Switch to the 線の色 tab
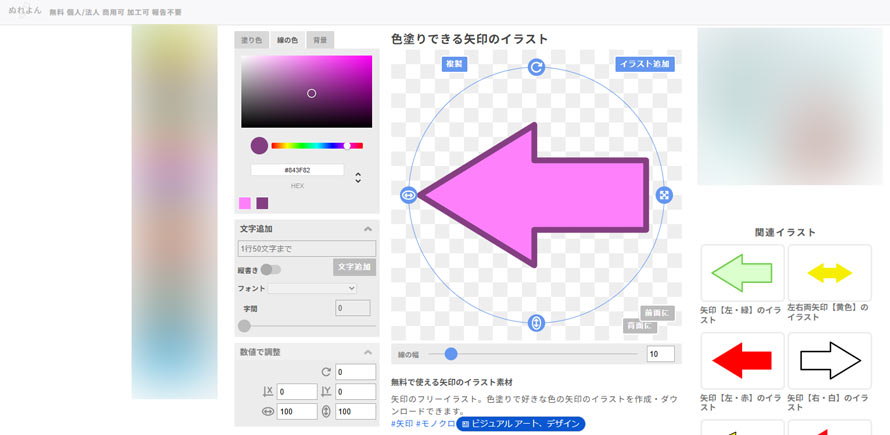Image resolution: width=890 pixels, height=435 pixels. 287,40
